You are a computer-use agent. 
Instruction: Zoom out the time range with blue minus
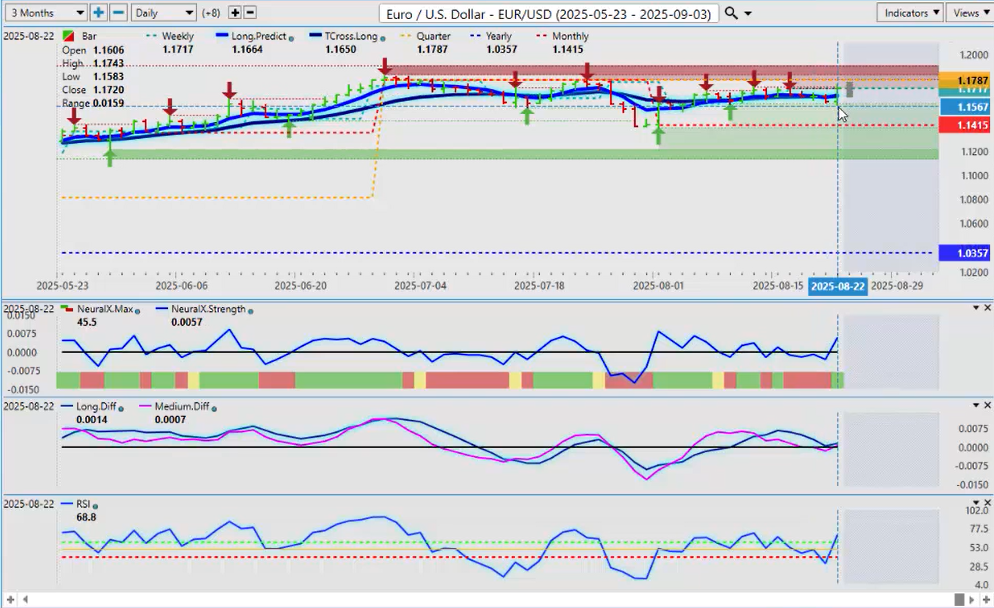[x=118, y=12]
